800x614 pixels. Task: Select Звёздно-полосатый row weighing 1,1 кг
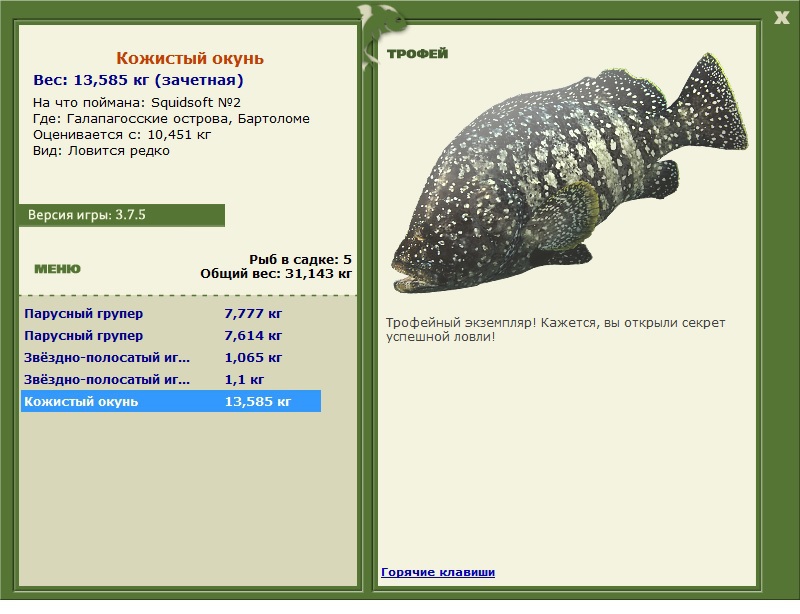(171, 379)
